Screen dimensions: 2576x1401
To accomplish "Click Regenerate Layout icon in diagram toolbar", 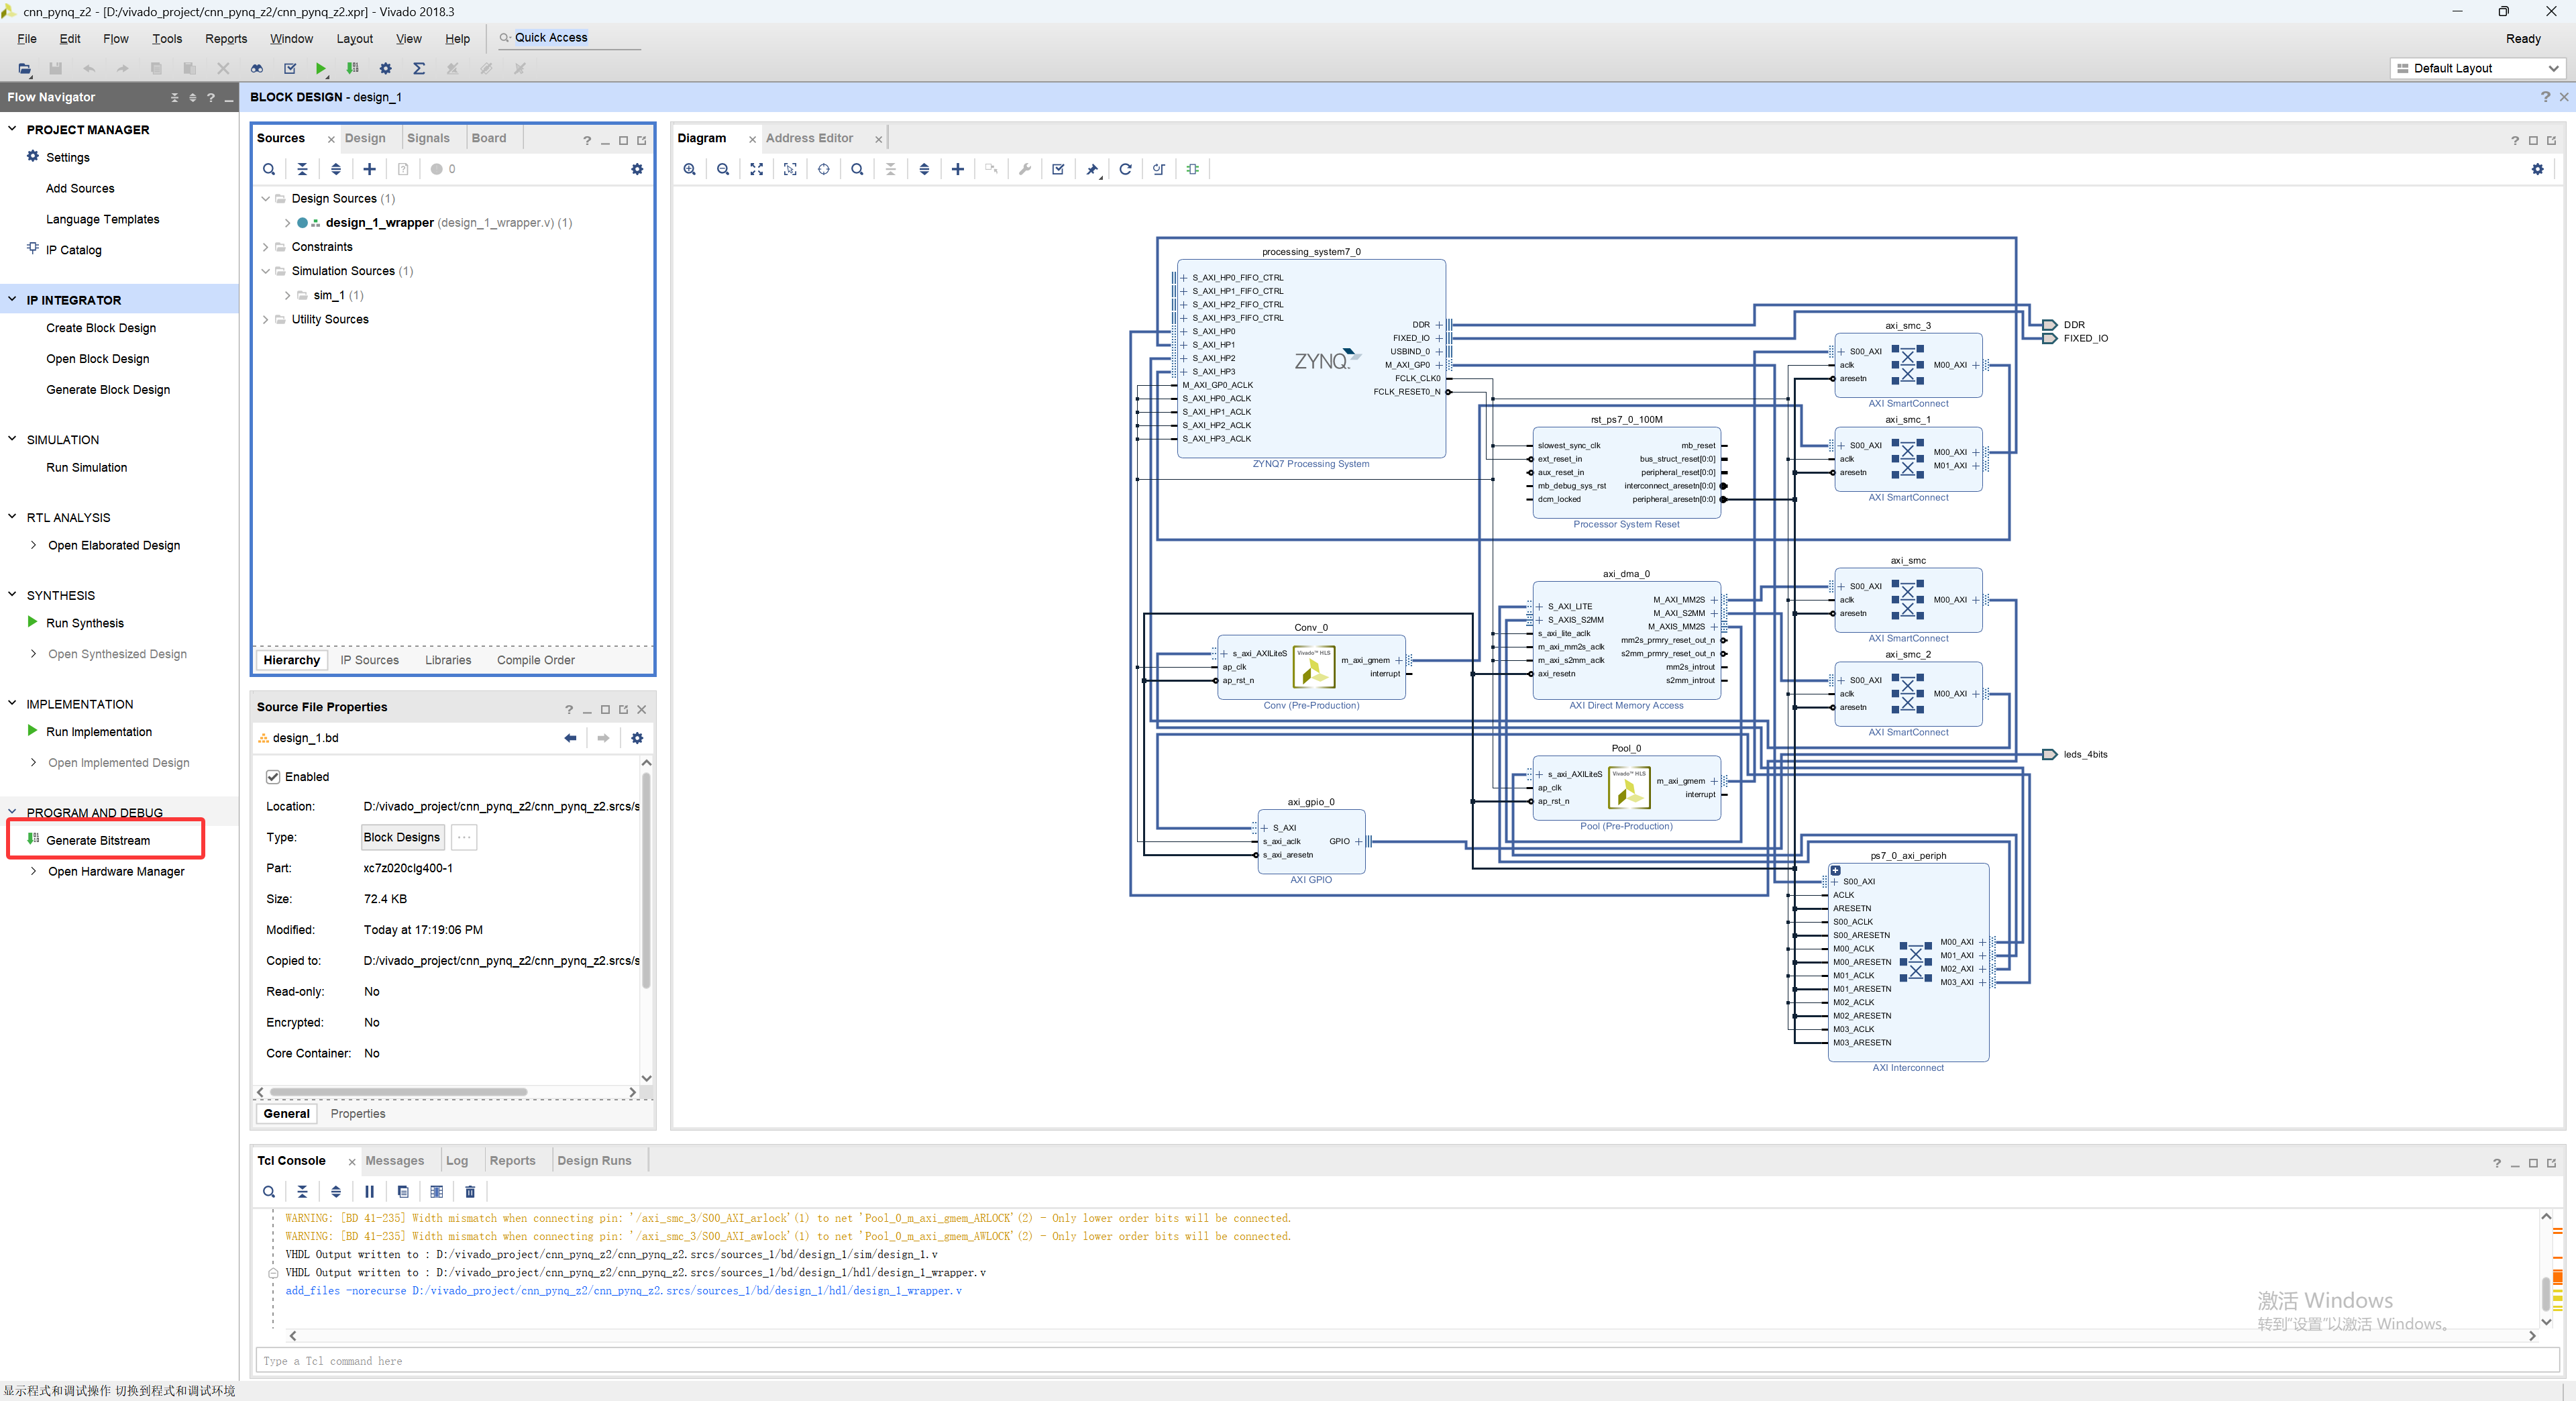I will tap(1125, 169).
